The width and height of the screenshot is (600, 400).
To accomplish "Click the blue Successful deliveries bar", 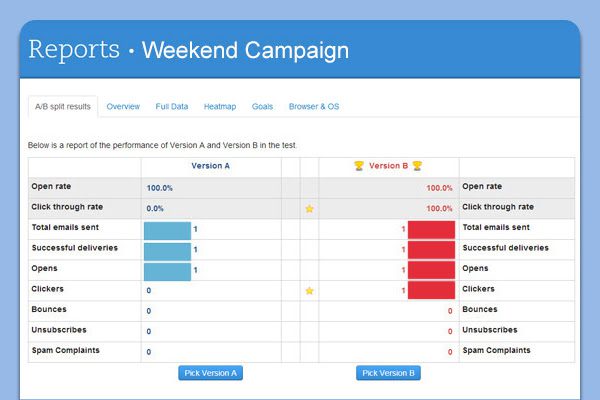I will [167, 250].
